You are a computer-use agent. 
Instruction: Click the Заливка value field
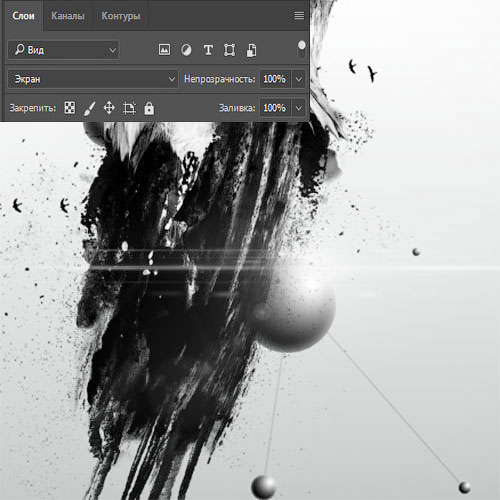(x=275, y=108)
